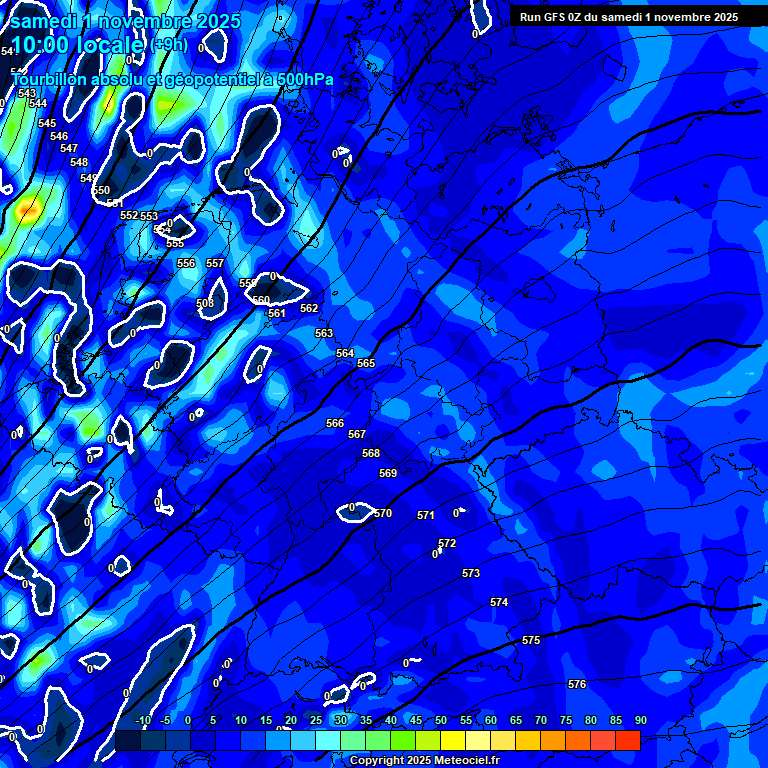Click the 567 contour label

[357, 434]
